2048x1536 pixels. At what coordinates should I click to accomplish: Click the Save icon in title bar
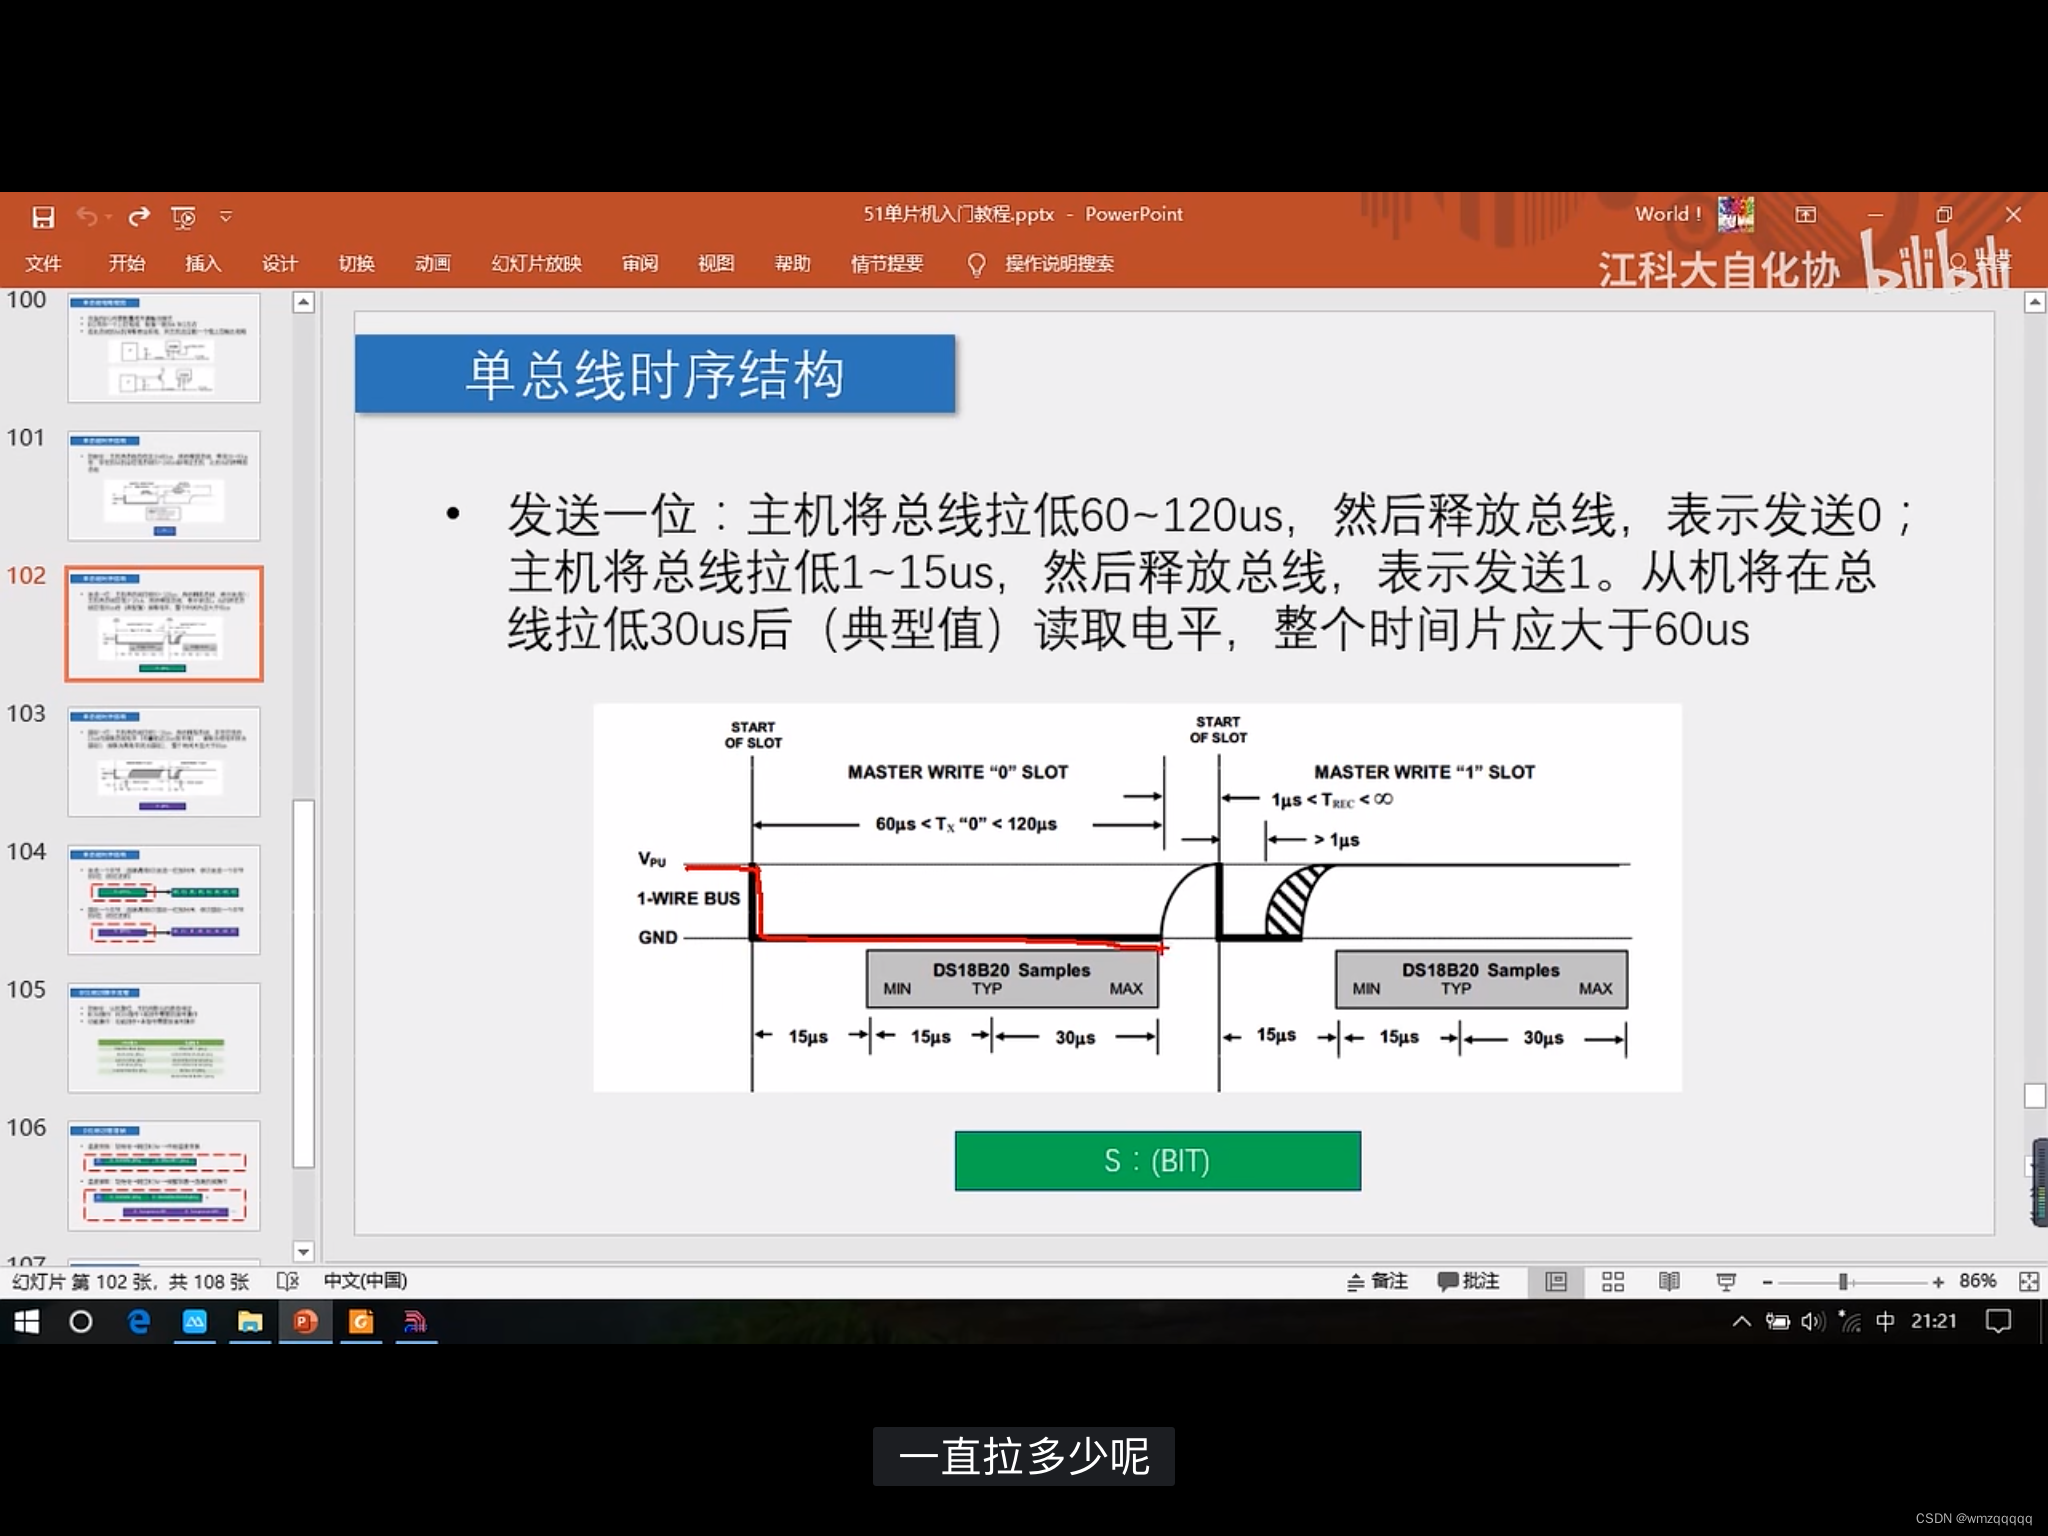pos(43,217)
